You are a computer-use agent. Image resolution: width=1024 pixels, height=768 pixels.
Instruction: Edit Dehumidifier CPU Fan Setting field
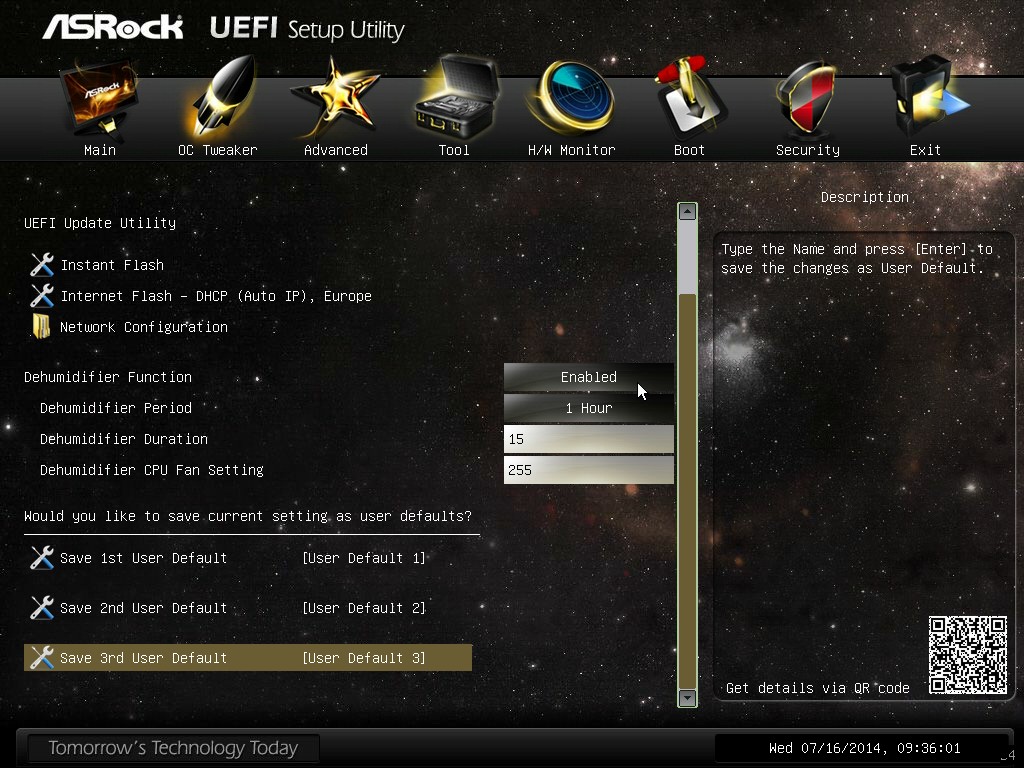click(x=588, y=470)
